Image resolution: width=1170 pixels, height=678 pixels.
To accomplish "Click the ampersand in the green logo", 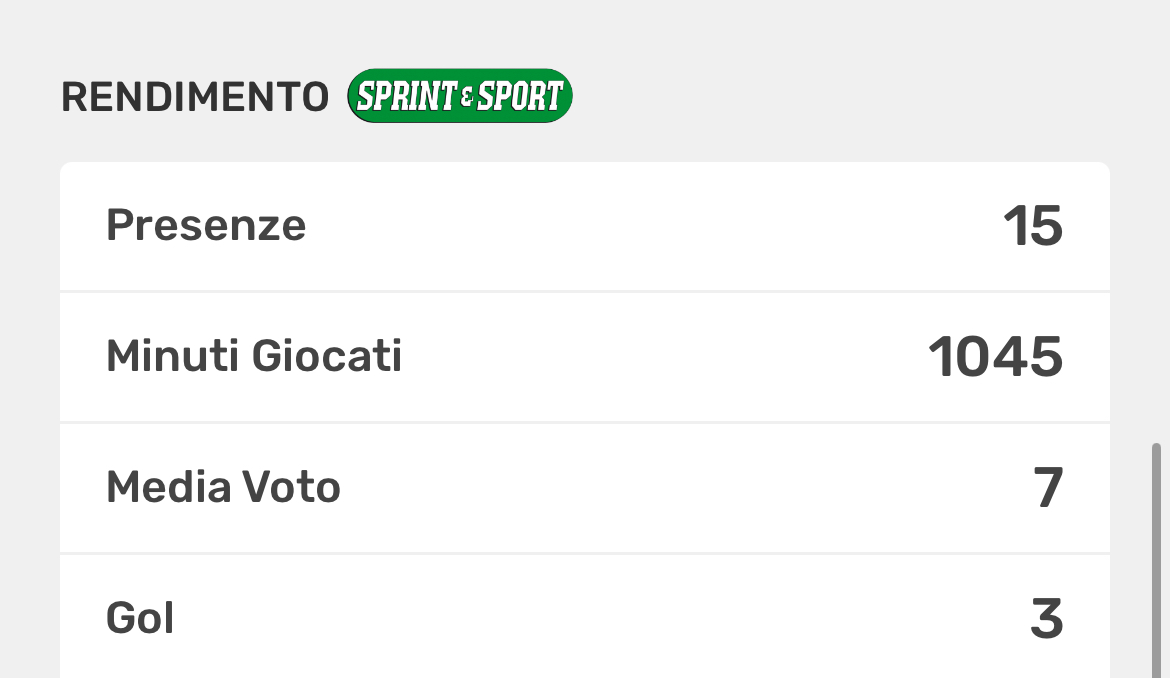I will click(467, 98).
